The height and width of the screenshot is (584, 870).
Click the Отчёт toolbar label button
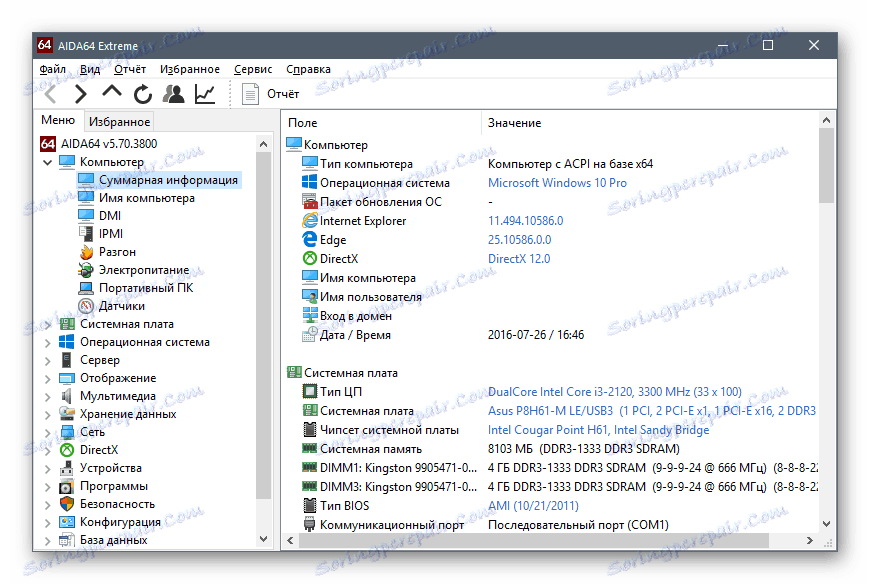[282, 94]
